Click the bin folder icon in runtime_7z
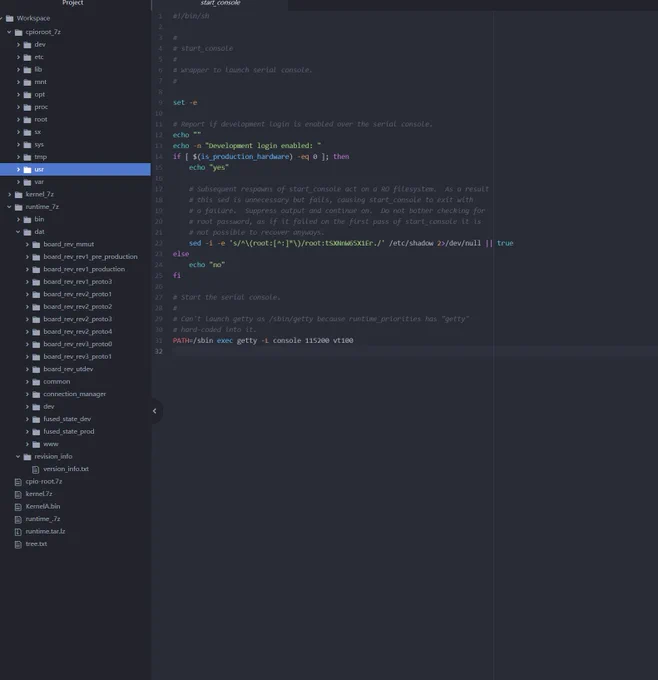 [x=27, y=219]
